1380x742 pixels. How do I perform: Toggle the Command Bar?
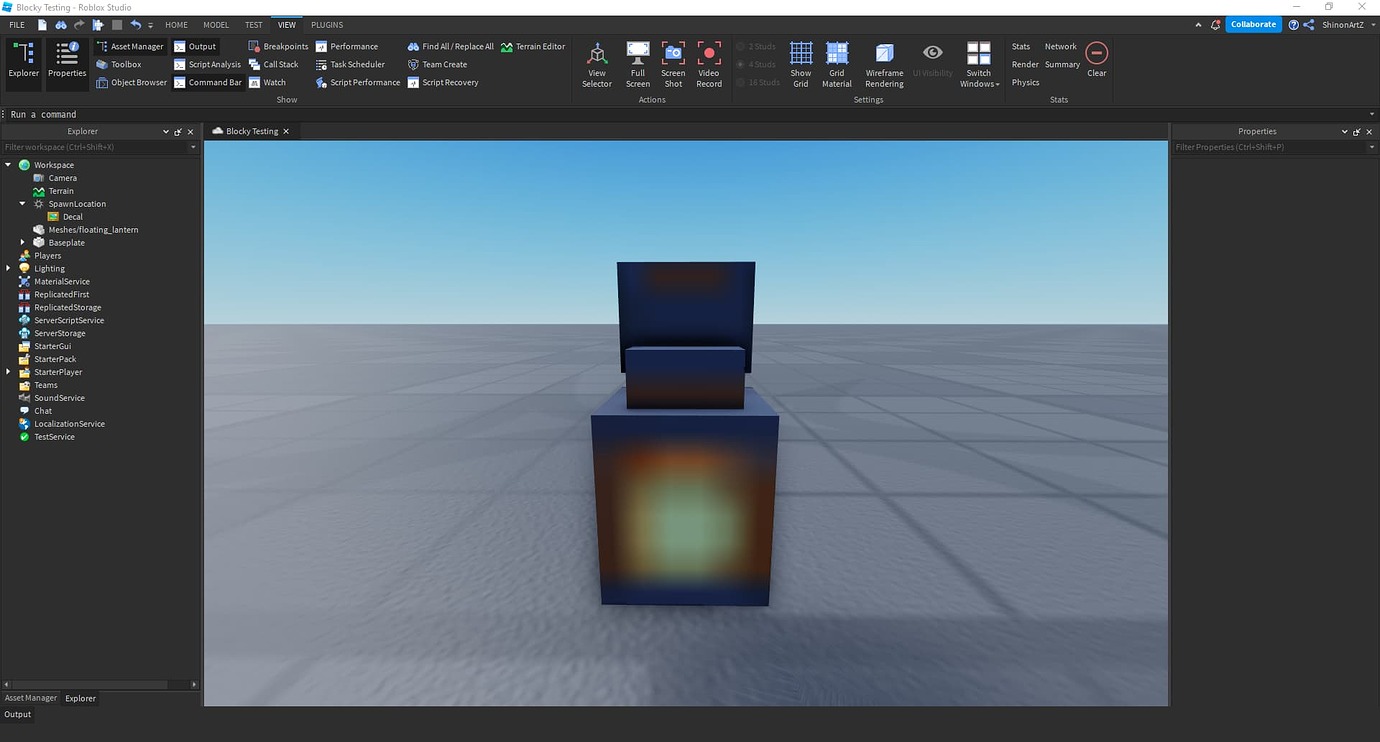208,82
